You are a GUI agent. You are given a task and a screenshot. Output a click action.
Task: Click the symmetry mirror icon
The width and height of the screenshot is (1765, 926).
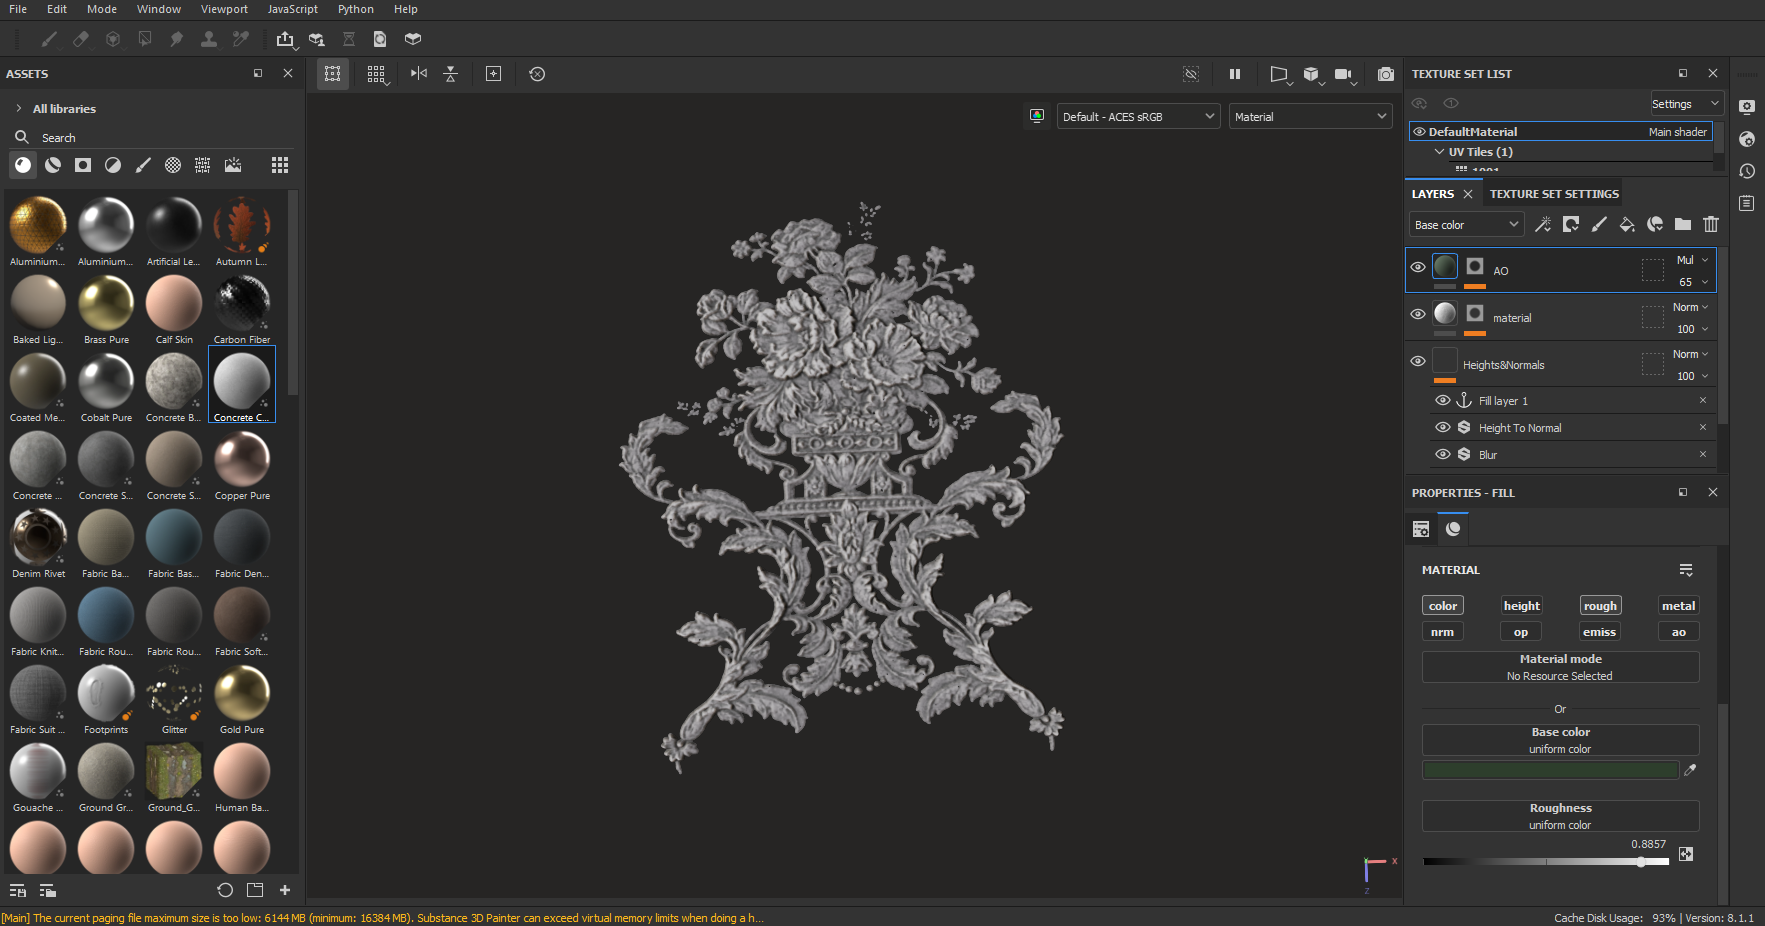click(x=419, y=74)
